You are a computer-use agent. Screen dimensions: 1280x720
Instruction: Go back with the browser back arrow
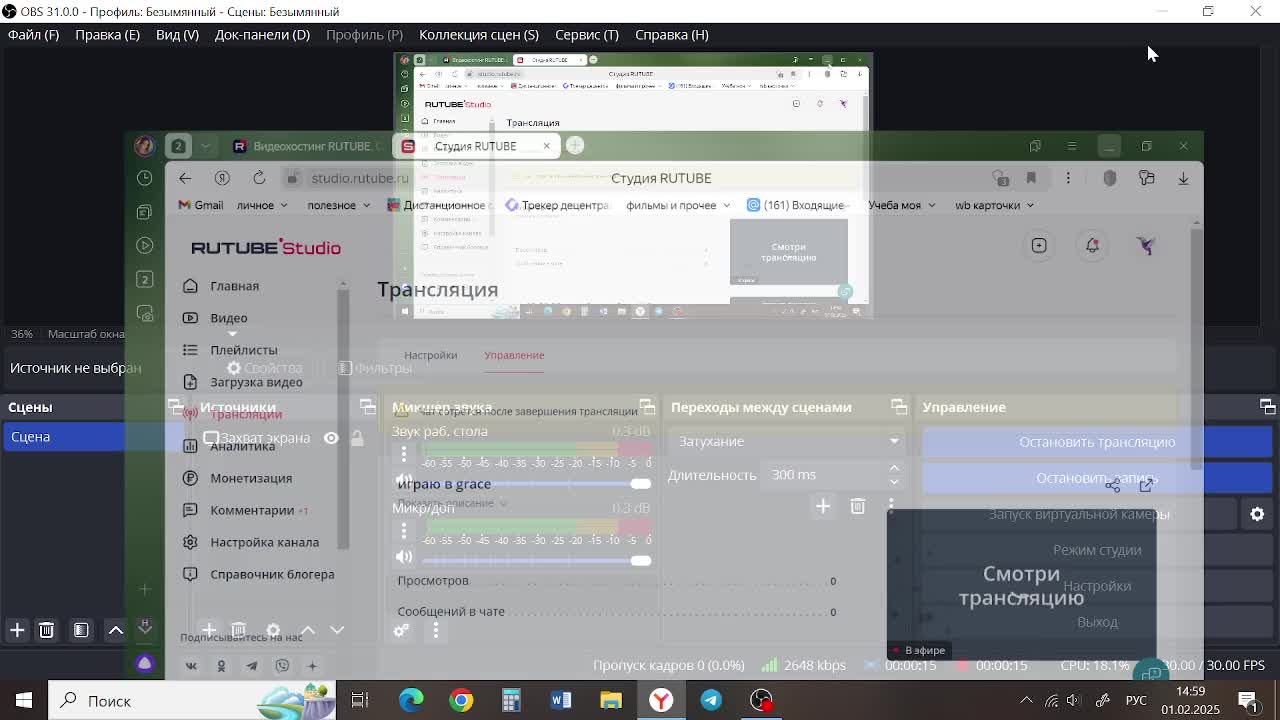point(185,178)
